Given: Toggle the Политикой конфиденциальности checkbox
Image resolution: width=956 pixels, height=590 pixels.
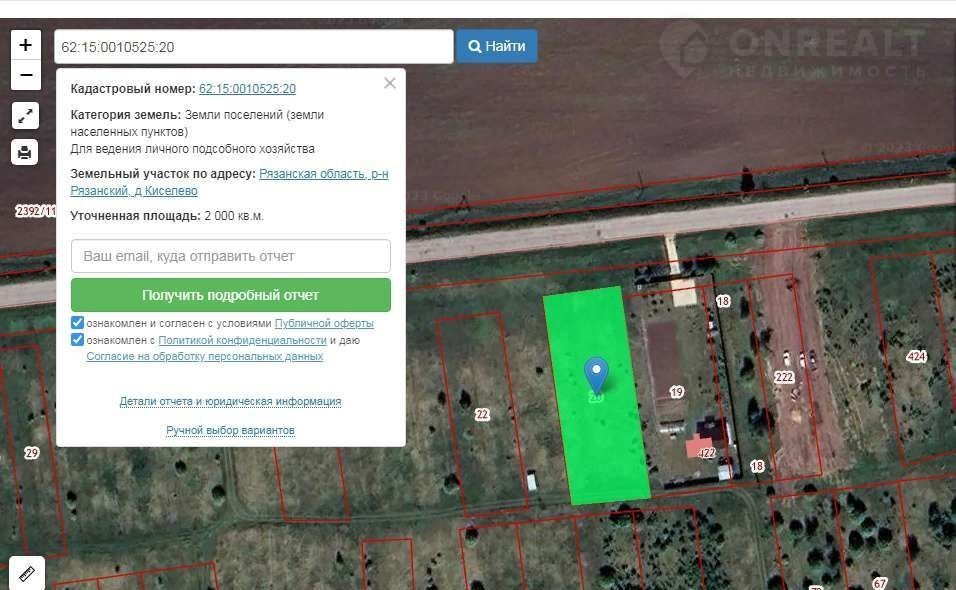Looking at the screenshot, I should pos(78,340).
